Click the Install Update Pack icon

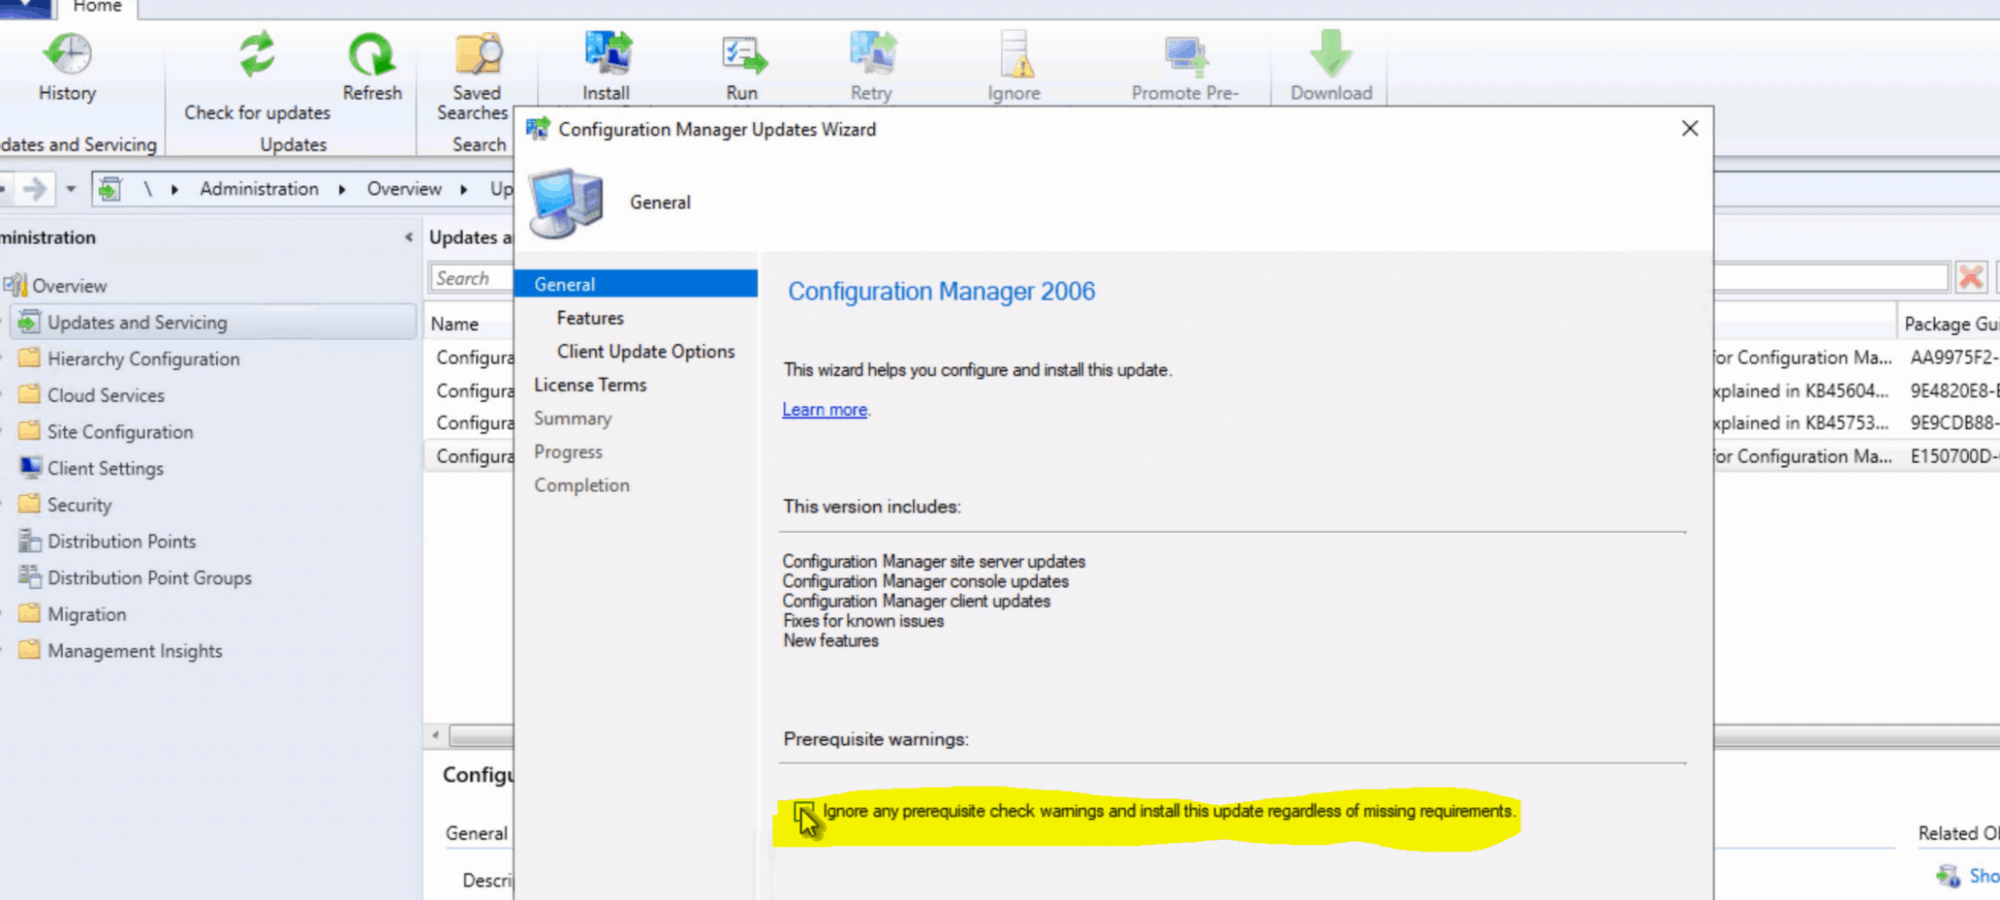[x=607, y=53]
